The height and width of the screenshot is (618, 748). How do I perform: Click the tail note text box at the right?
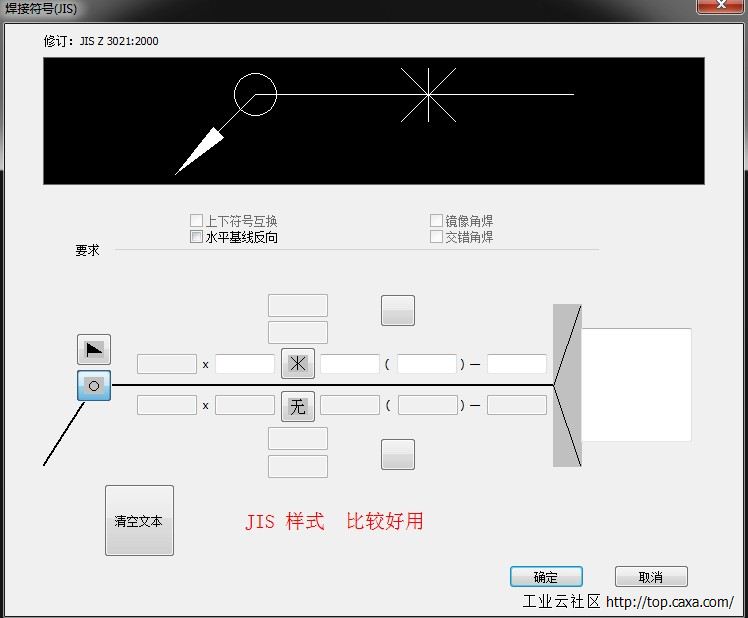click(636, 385)
